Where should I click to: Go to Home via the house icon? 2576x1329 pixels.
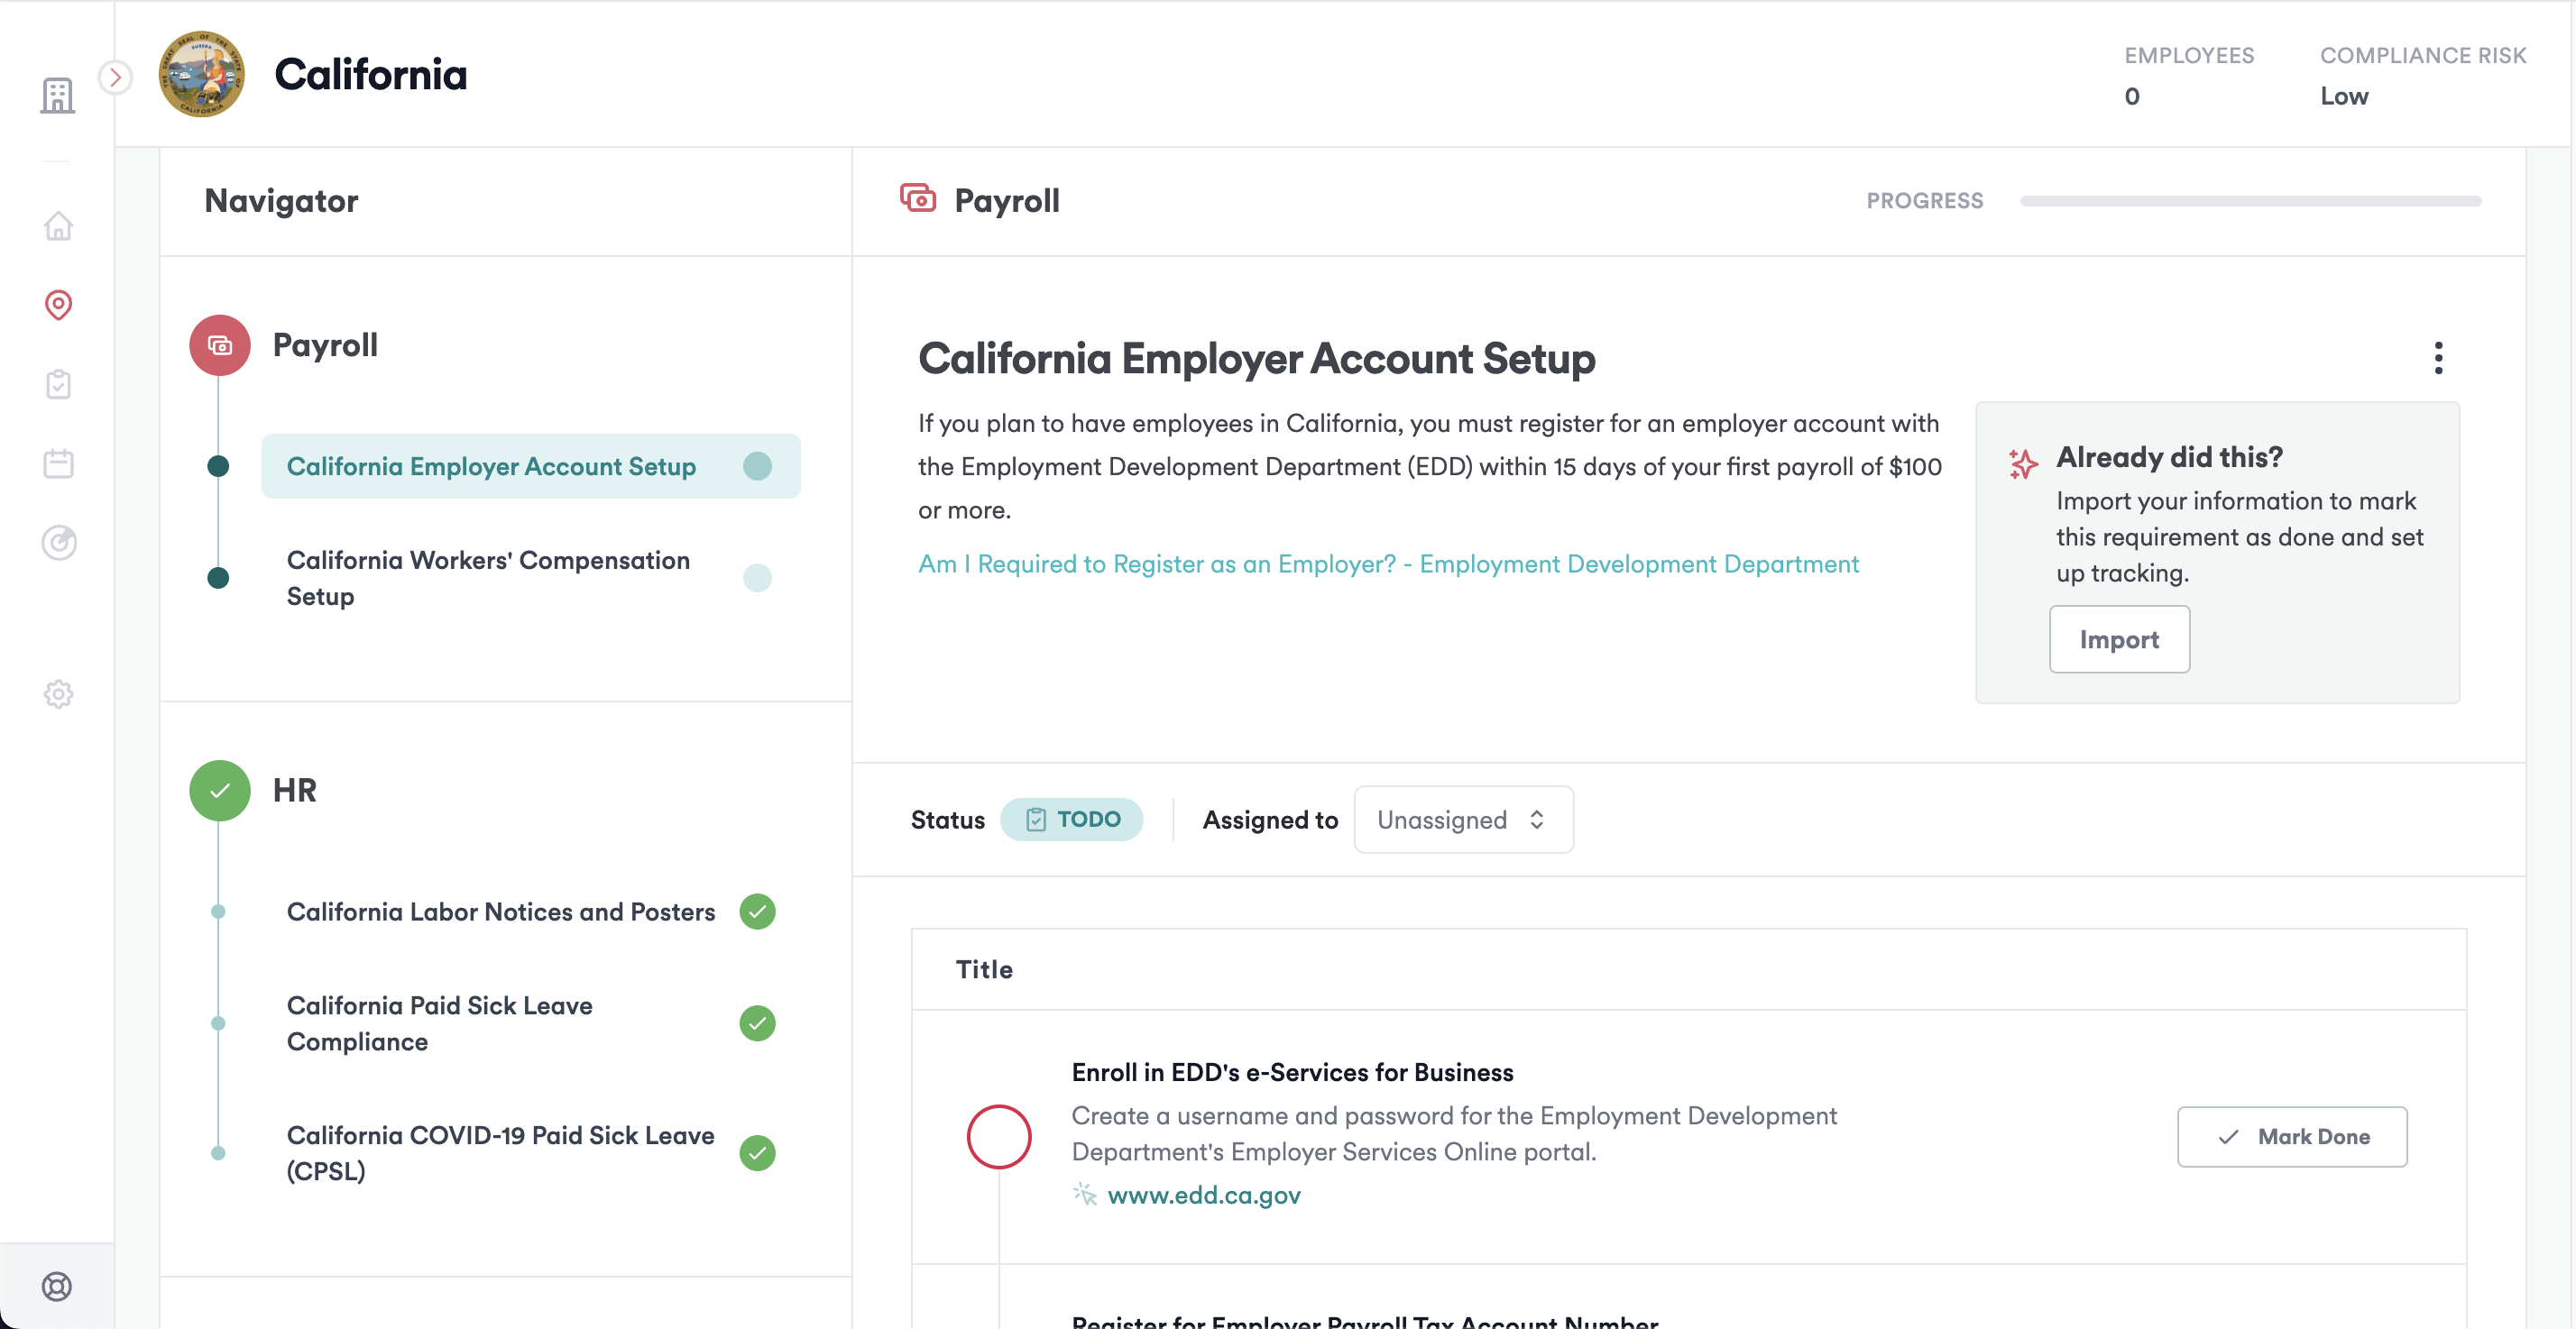point(58,226)
